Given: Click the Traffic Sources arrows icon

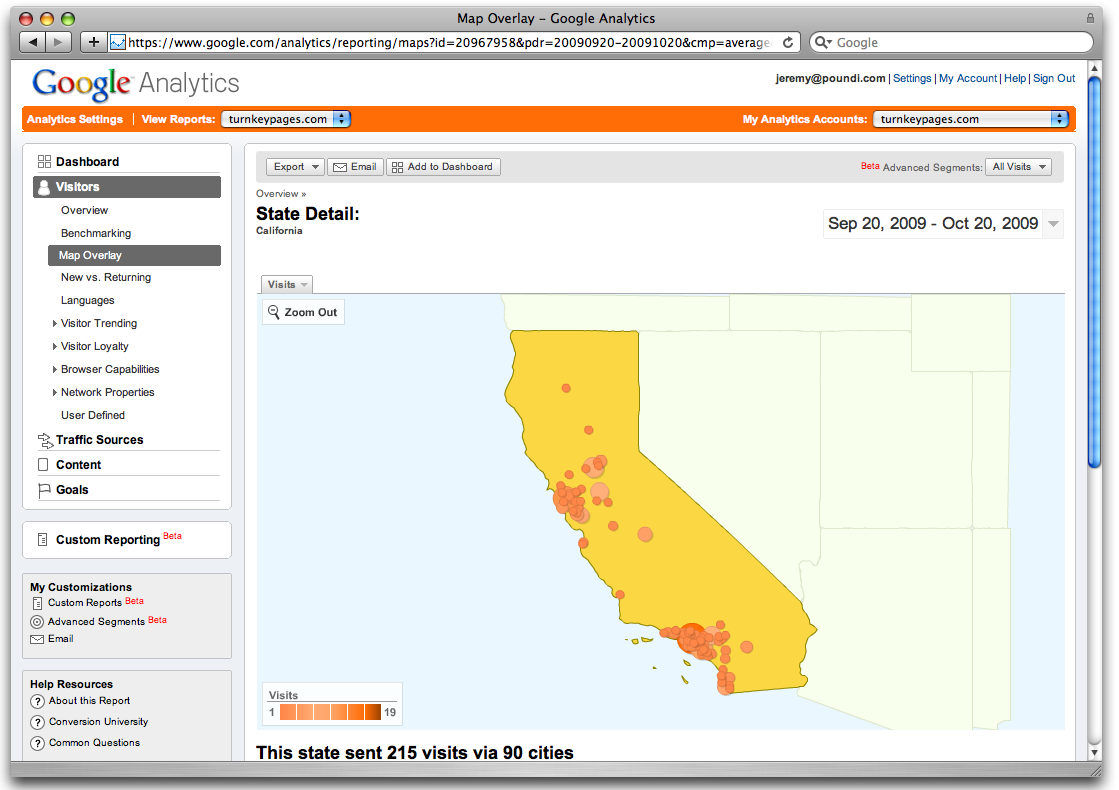Looking at the screenshot, I should click(45, 440).
